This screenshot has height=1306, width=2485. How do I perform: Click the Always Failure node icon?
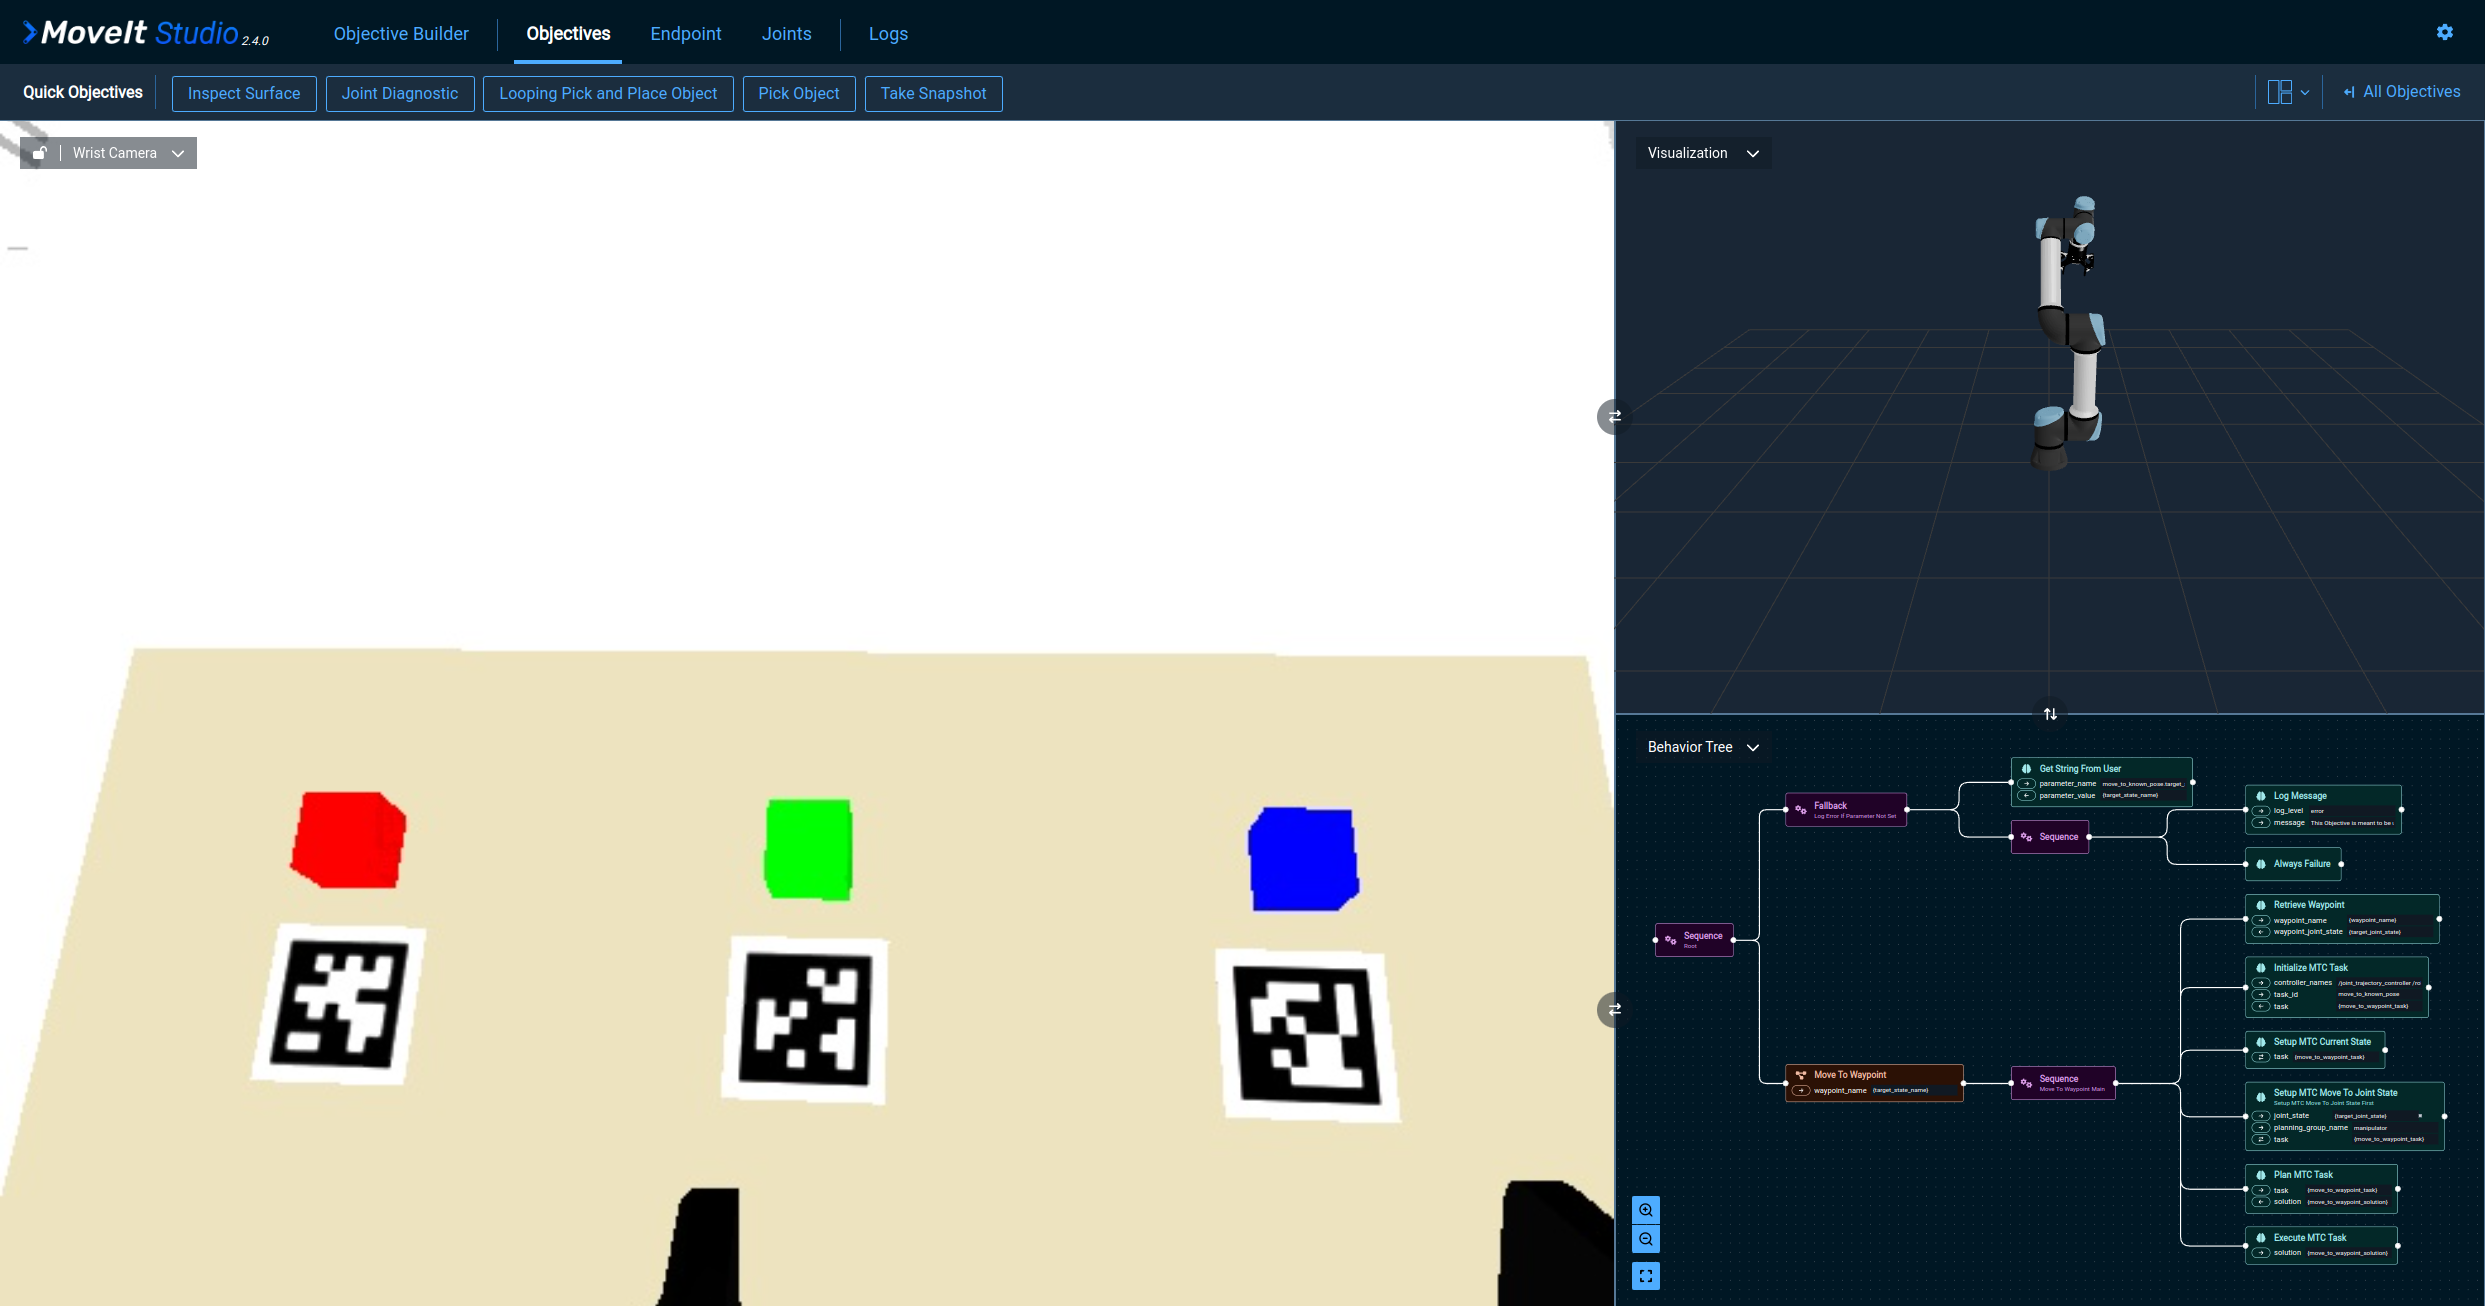click(x=2261, y=864)
